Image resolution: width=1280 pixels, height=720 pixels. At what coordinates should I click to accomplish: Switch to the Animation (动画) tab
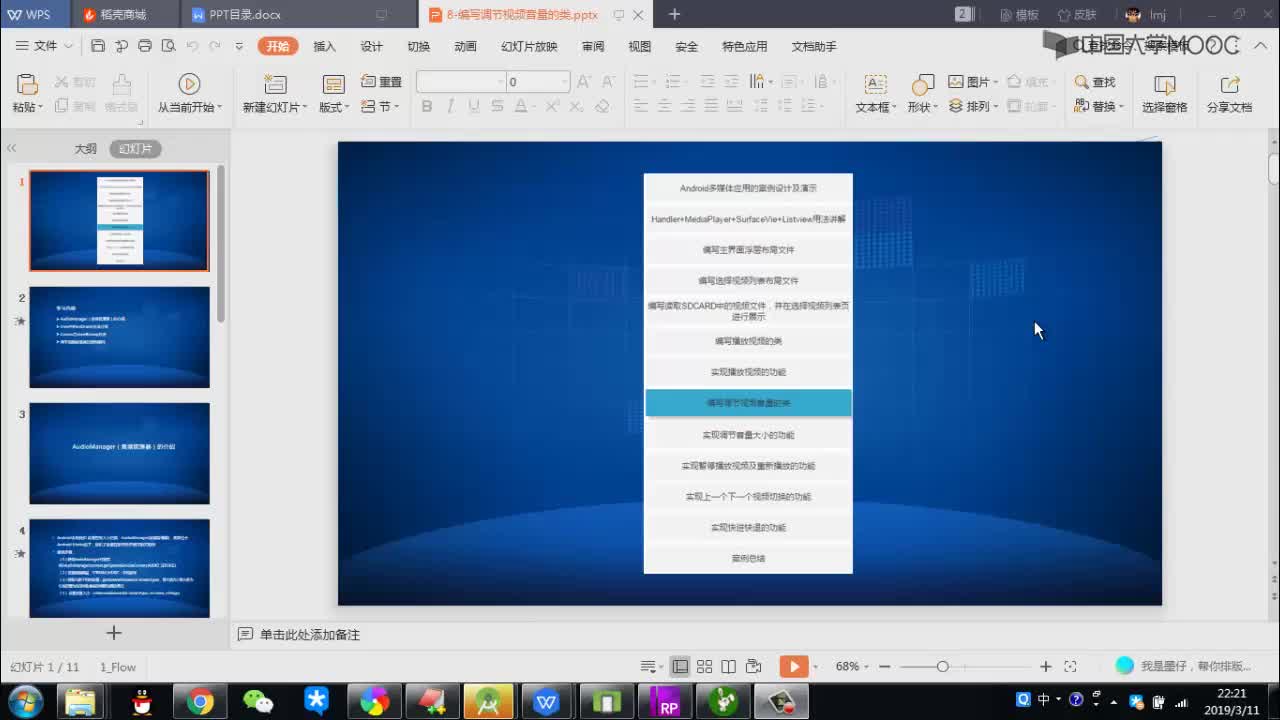tap(465, 46)
